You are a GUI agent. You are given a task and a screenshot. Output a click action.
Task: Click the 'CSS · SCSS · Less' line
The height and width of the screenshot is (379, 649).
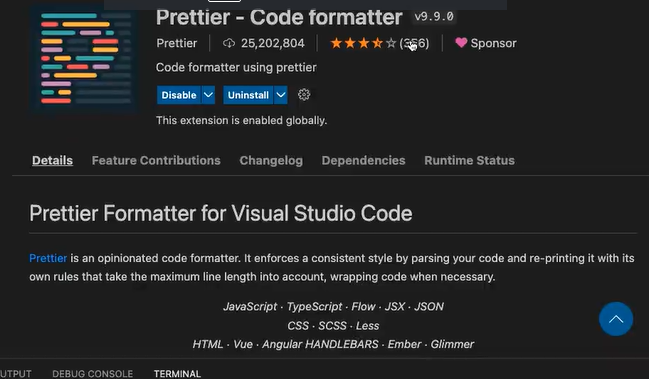point(333,326)
